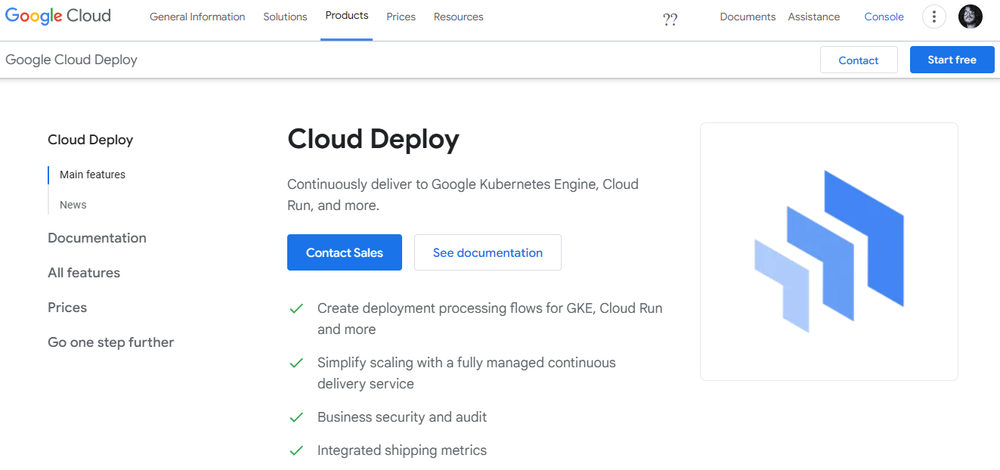Click checkmark beside 'Create deployment processing flows'
The image size is (1000, 470).
pos(296,309)
